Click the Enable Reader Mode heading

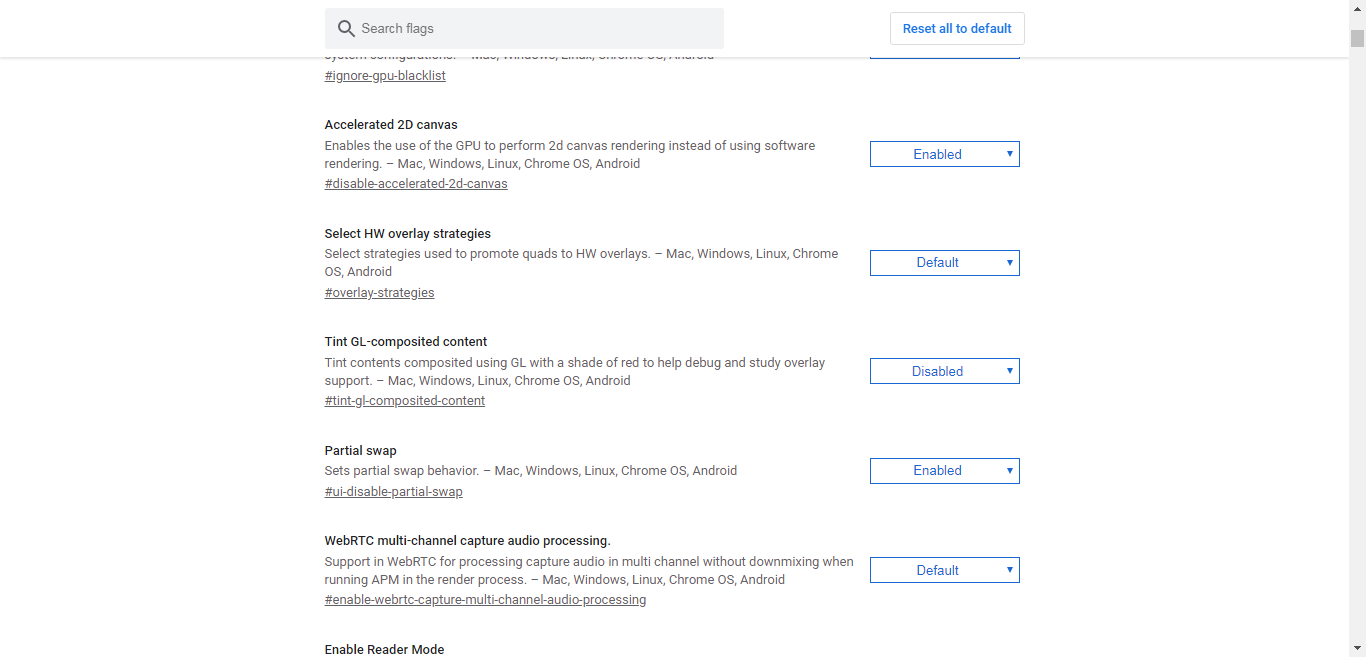pyautogui.click(x=384, y=649)
